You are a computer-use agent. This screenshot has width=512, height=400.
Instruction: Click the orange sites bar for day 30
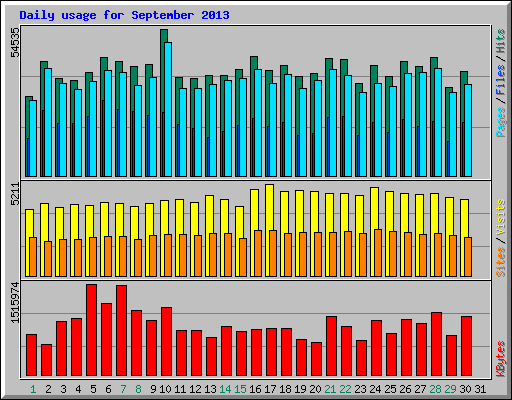(x=468, y=257)
